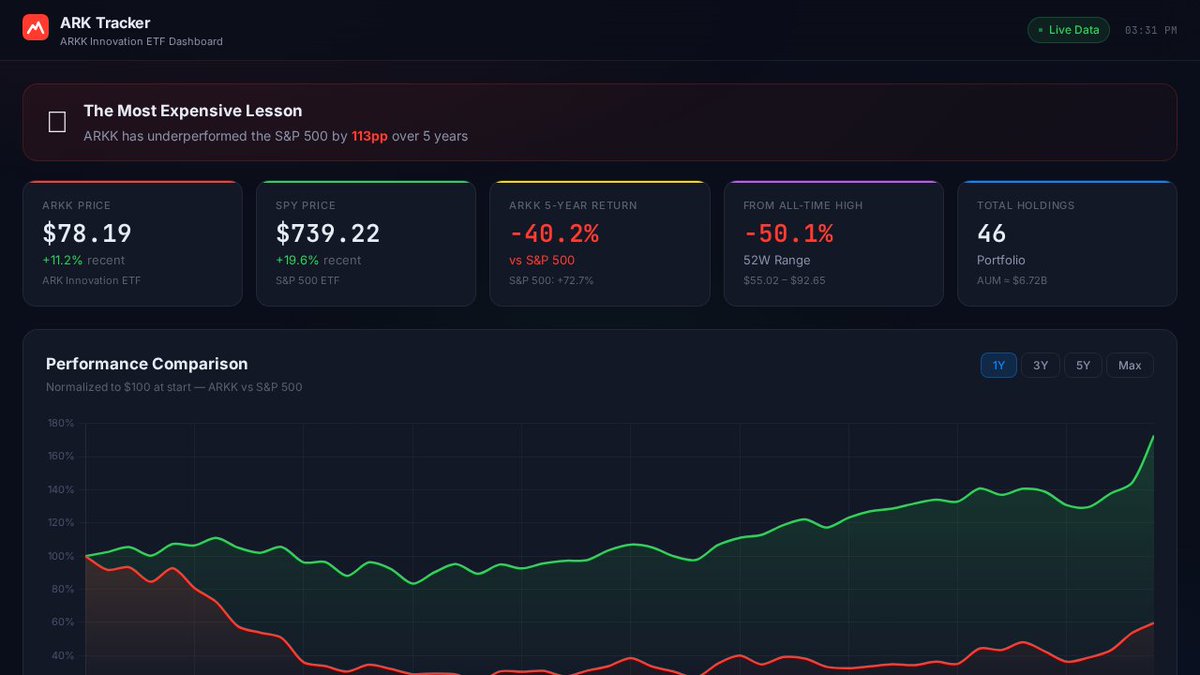Click the ARK Tracker title text

105,22
